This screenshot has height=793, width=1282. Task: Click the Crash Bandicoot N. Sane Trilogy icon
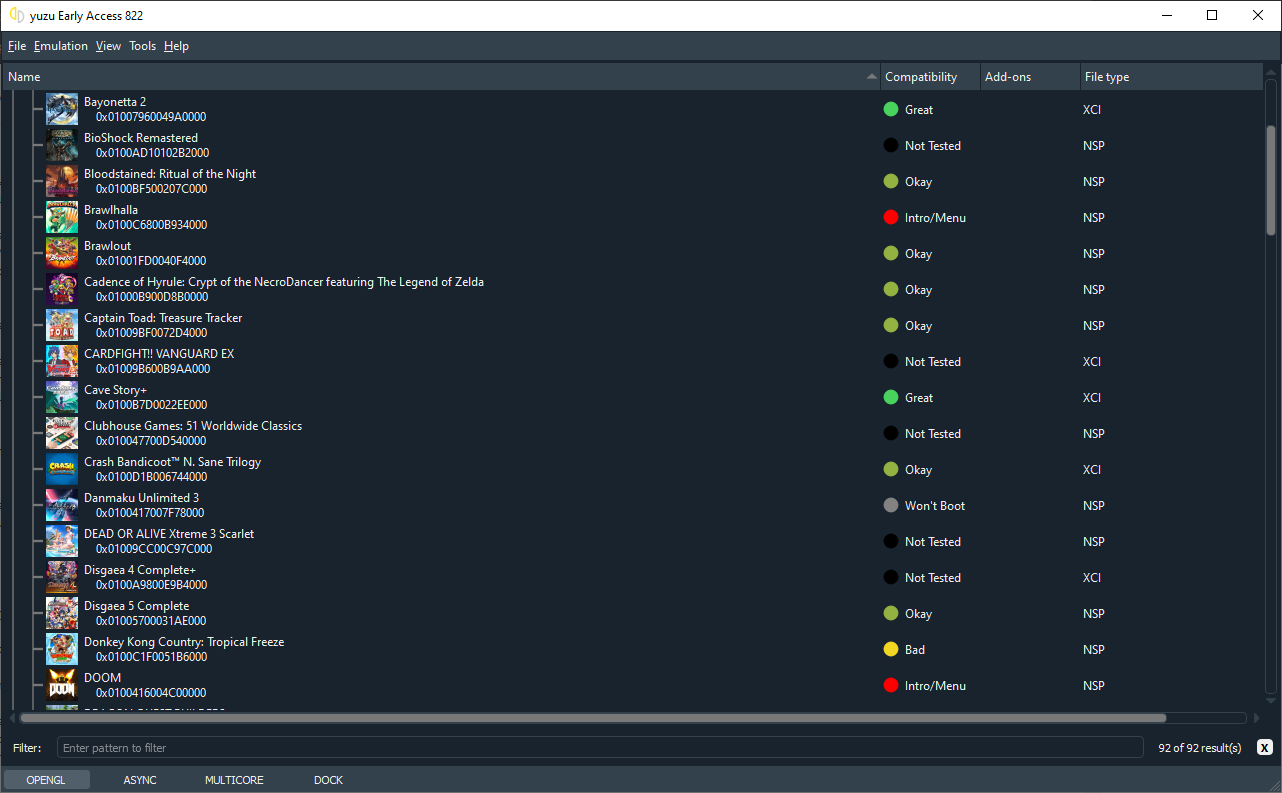[62, 469]
